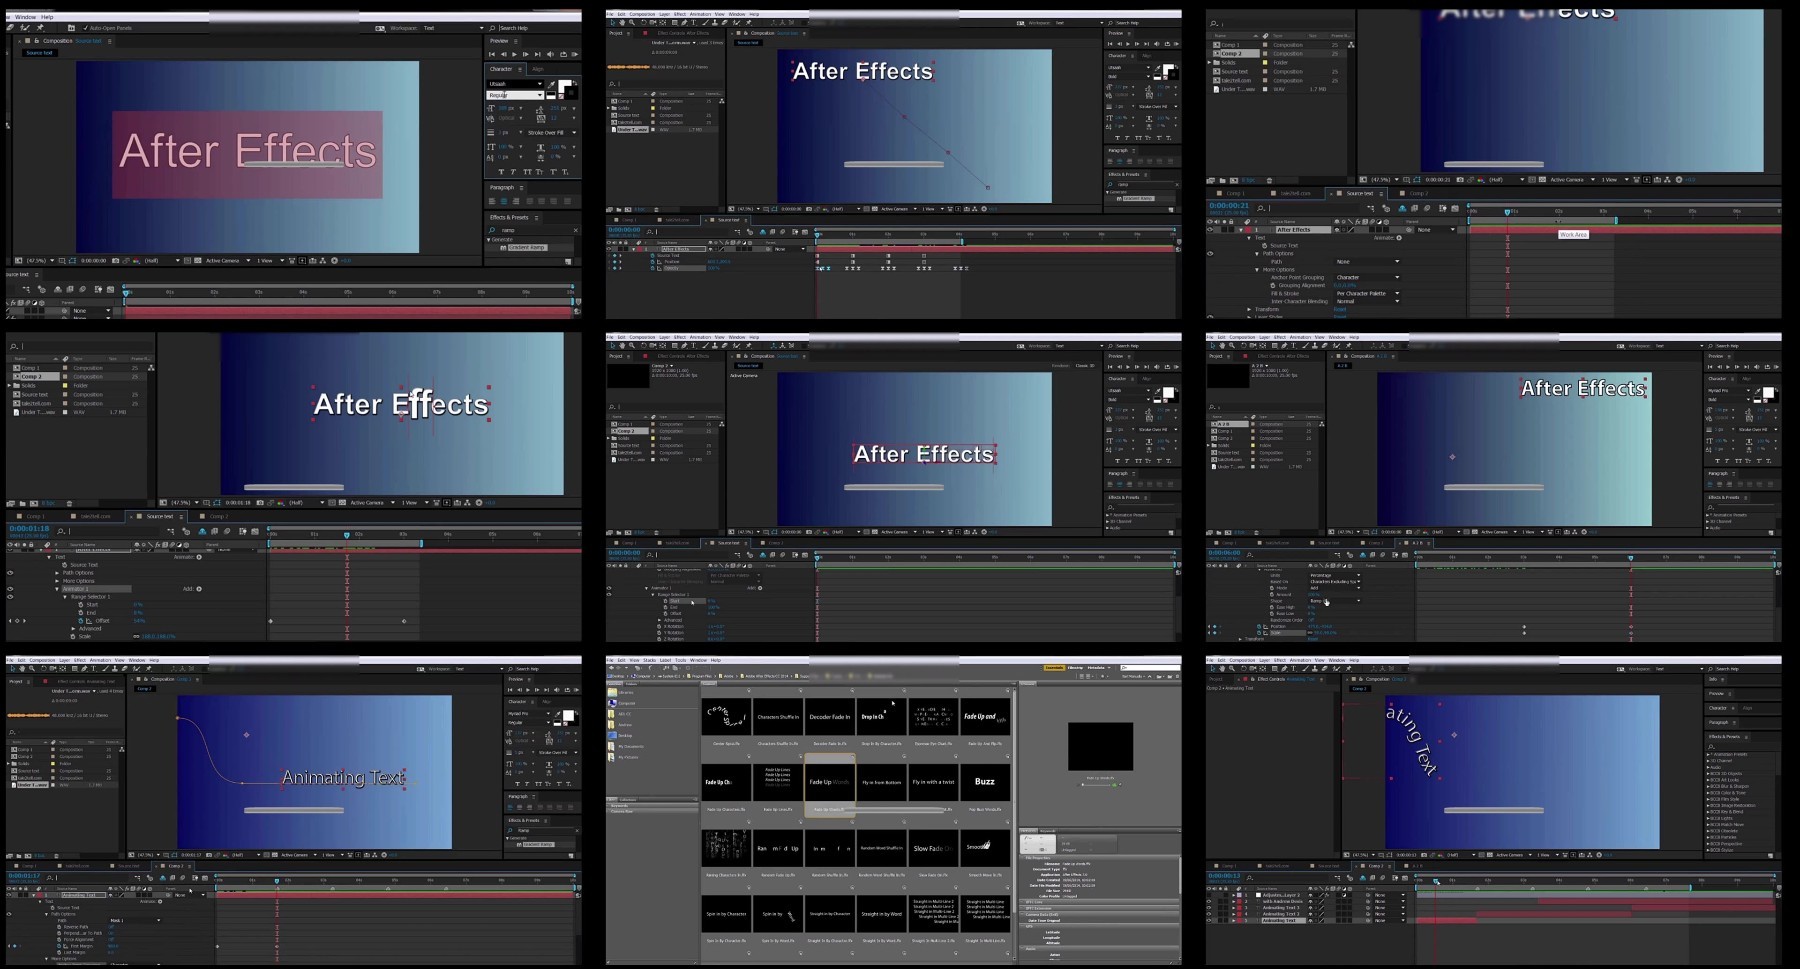Switch to Align tab in pink-highlight frame
Image resolution: width=1800 pixels, height=969 pixels.
(538, 69)
